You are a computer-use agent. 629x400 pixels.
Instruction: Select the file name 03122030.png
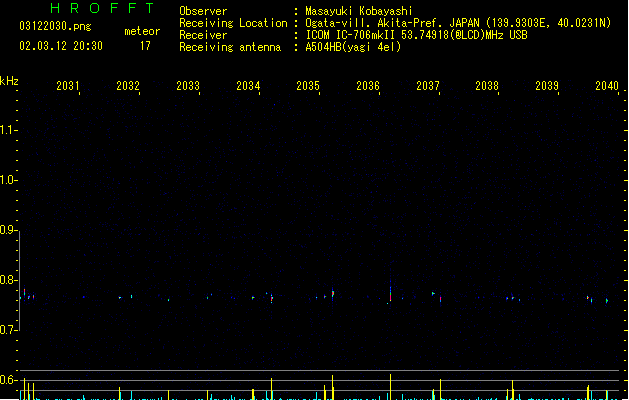pos(55,26)
